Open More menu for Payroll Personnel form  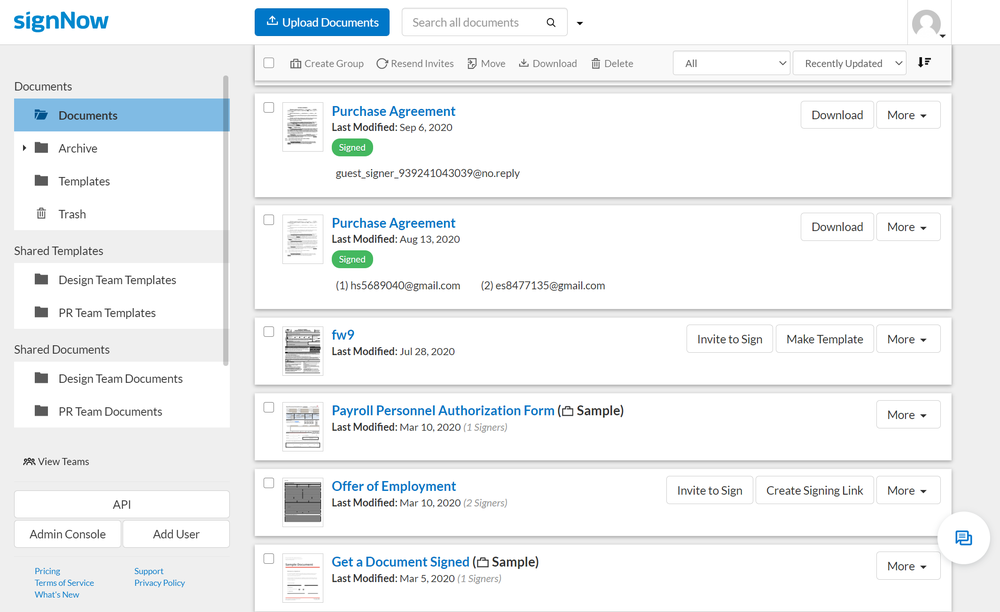[x=908, y=415]
